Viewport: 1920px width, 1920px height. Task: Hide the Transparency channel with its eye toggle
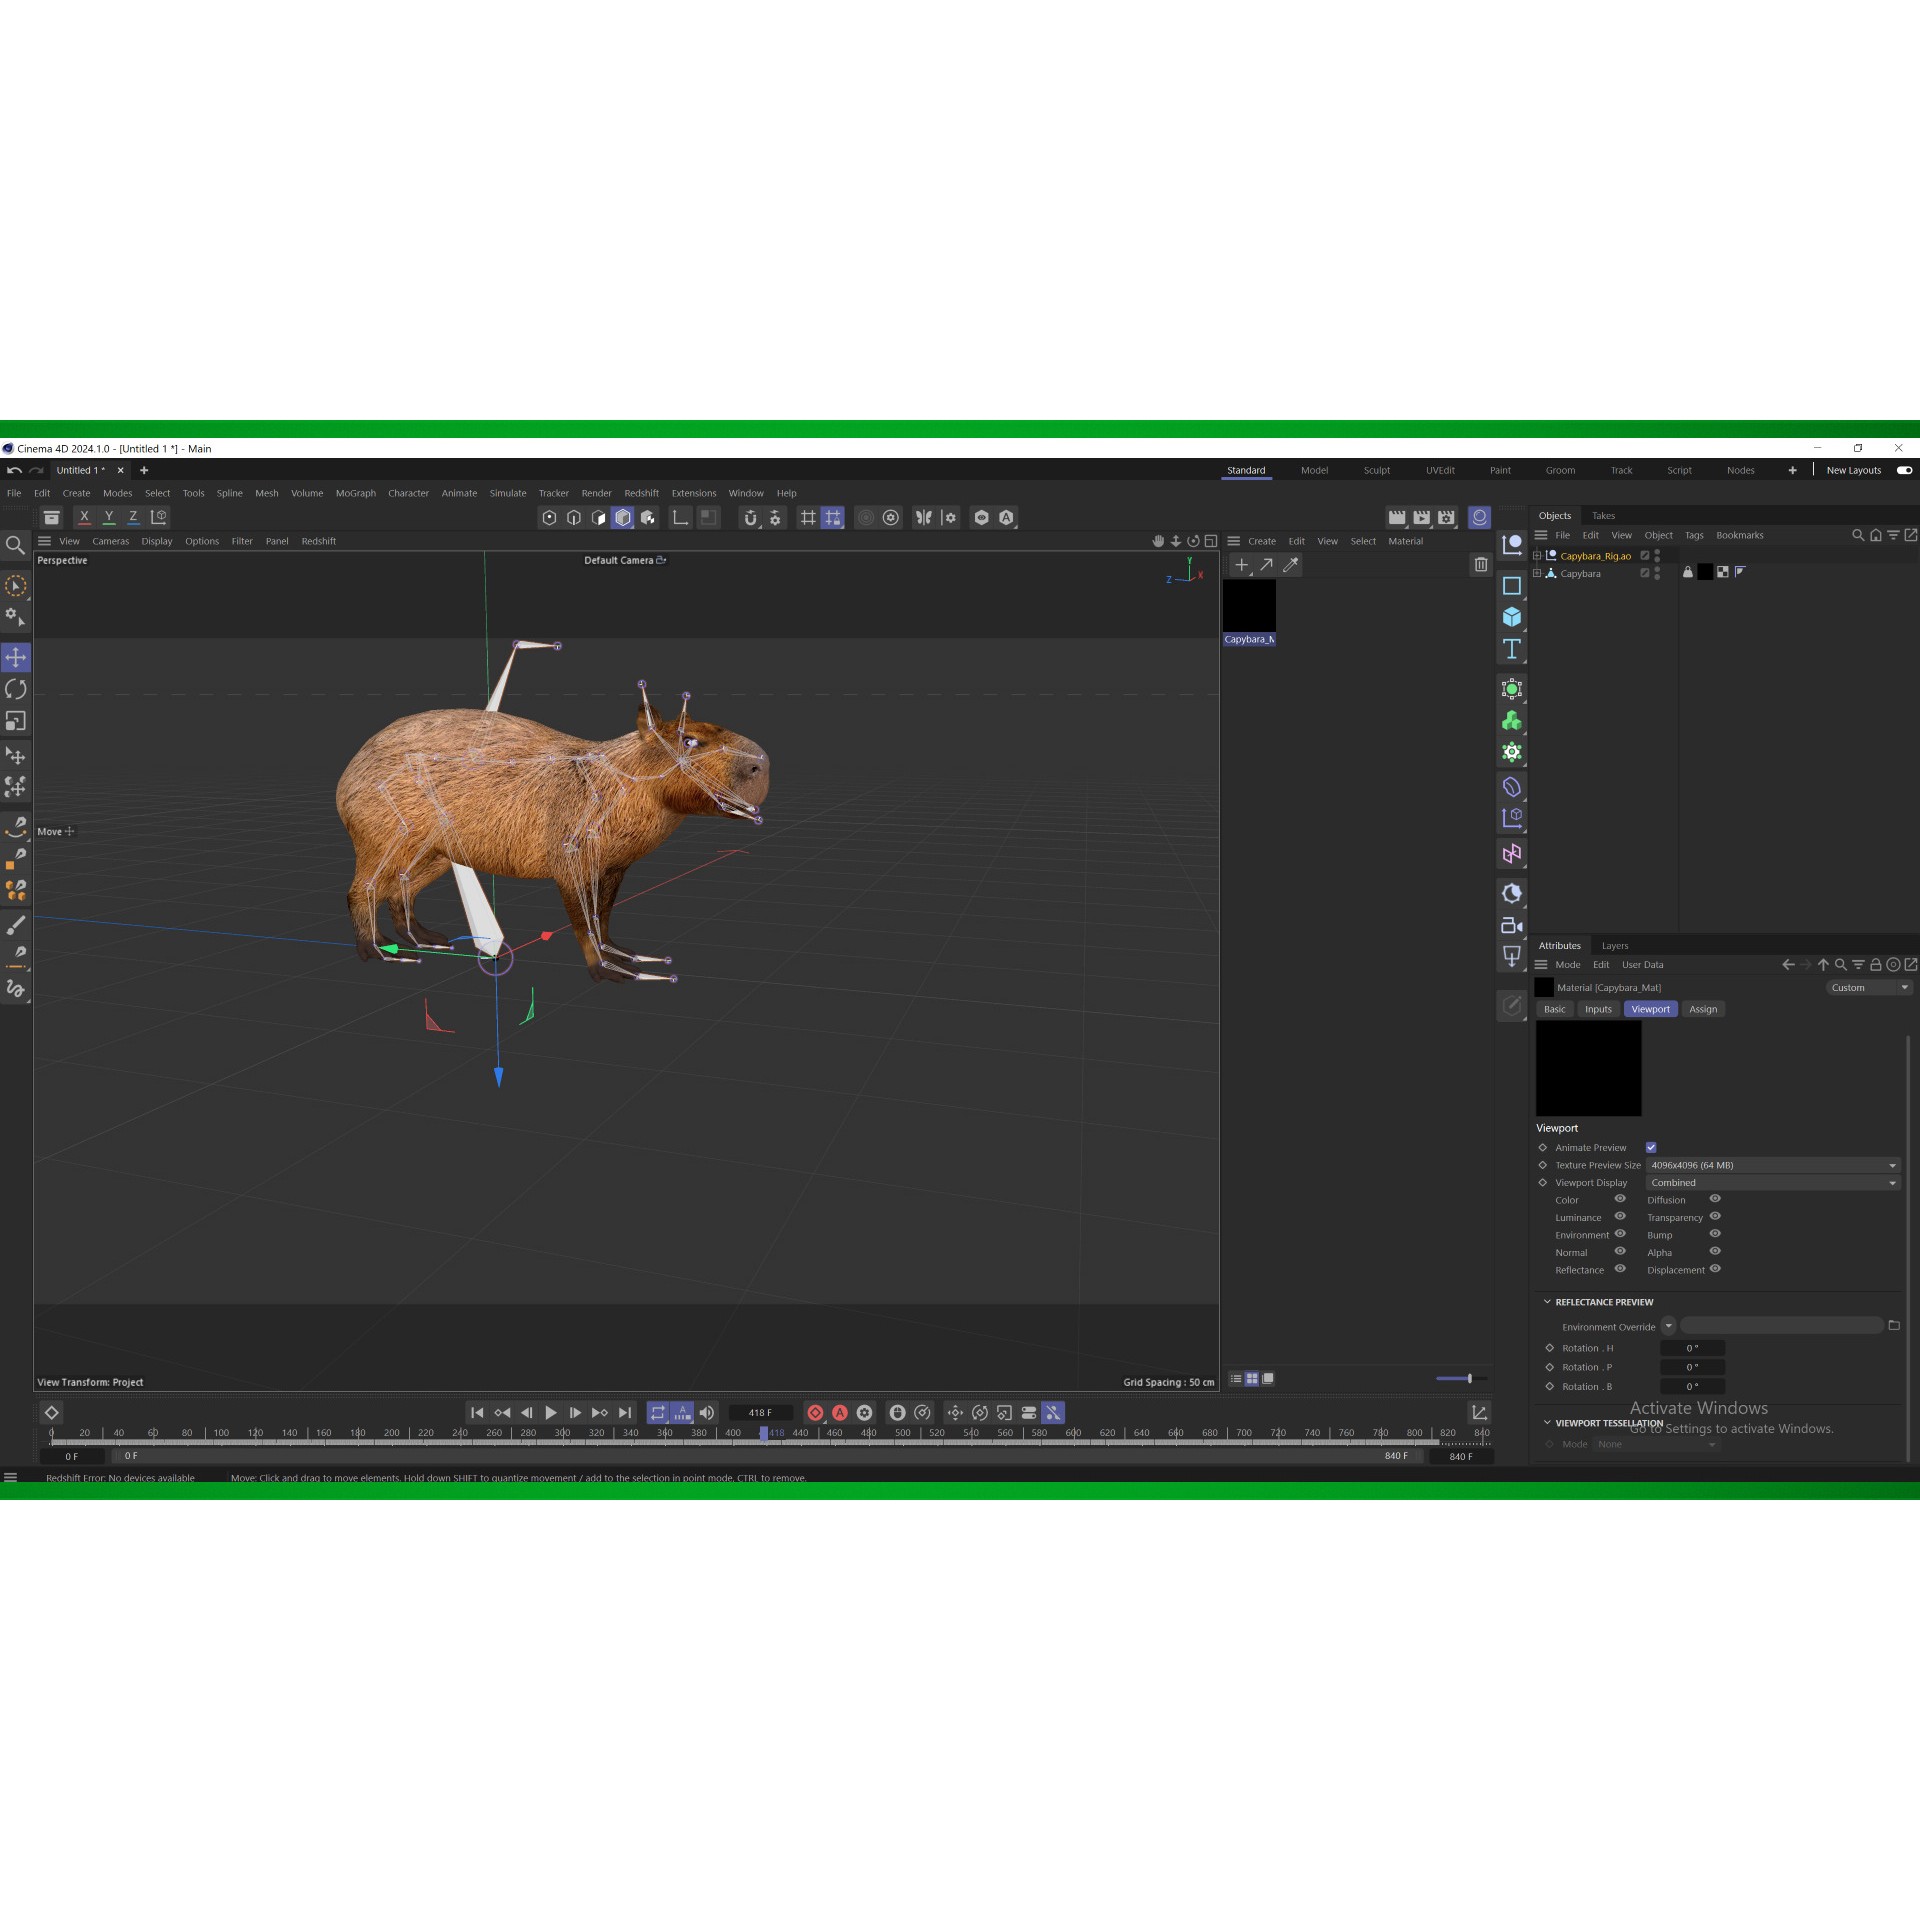1715,1217
